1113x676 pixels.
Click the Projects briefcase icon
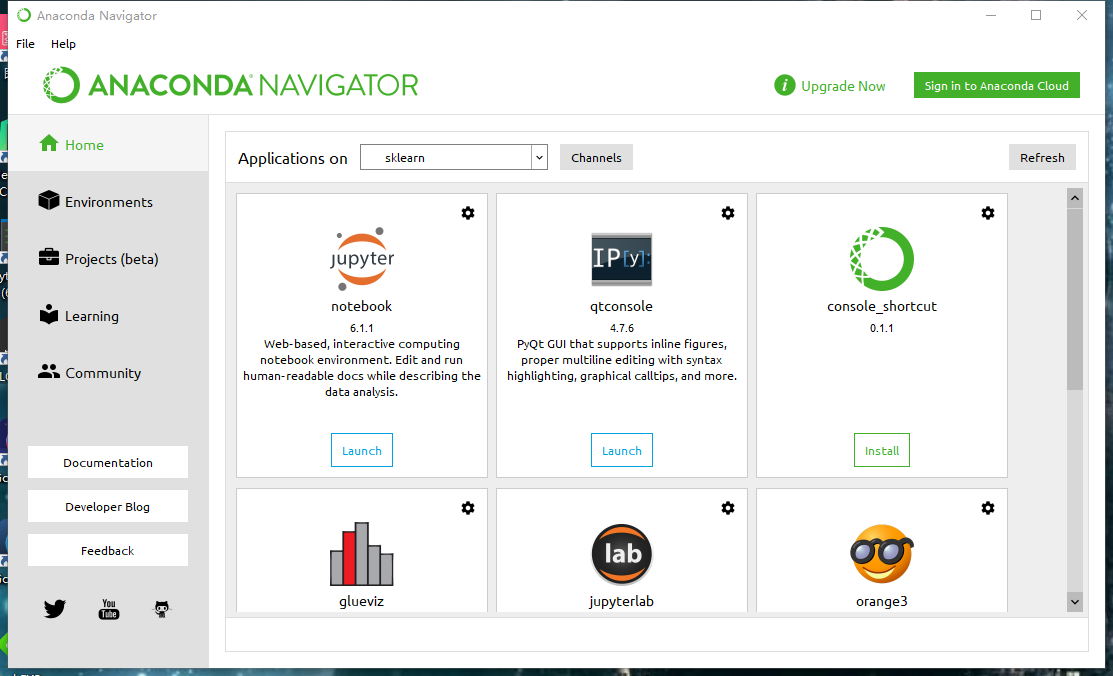point(49,257)
